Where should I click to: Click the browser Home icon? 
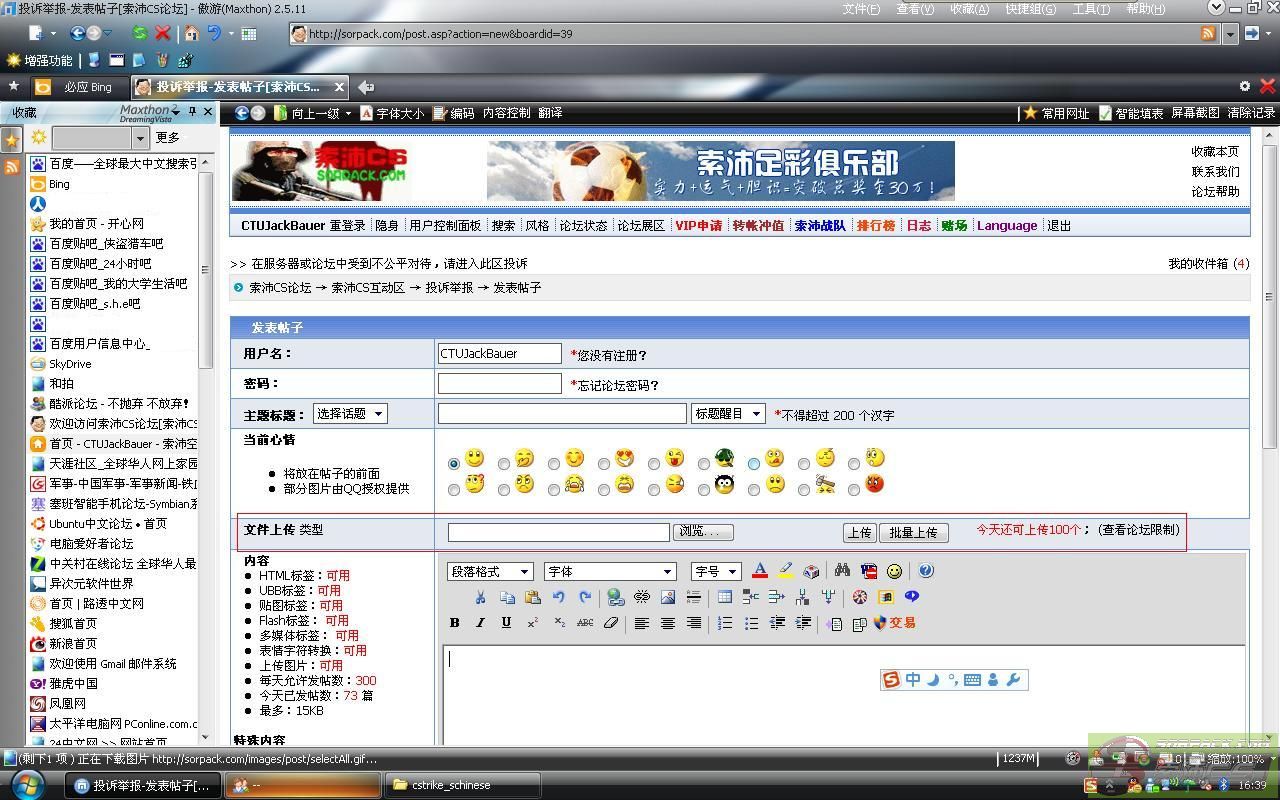click(x=191, y=34)
